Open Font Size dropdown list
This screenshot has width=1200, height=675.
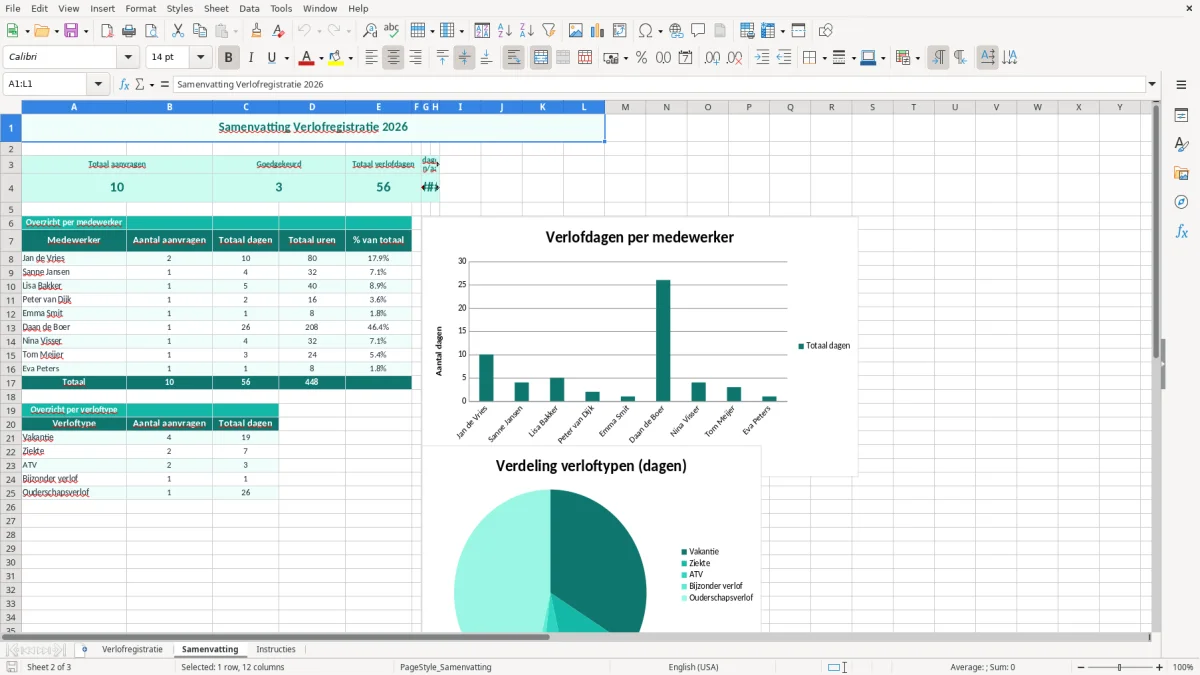(200, 58)
